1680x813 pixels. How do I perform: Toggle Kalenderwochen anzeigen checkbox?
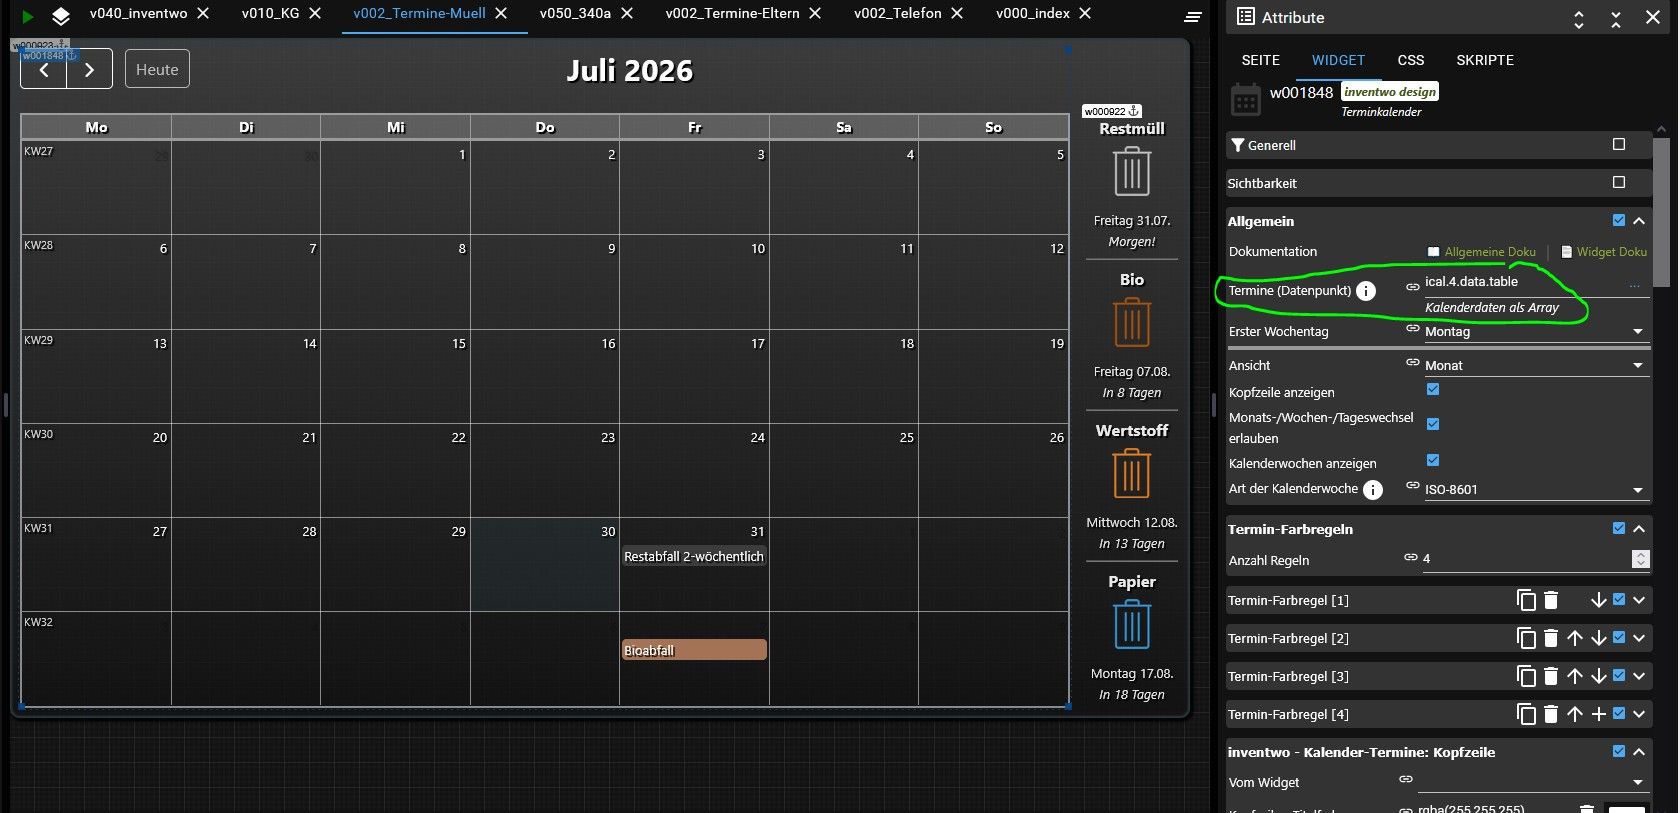pyautogui.click(x=1433, y=461)
